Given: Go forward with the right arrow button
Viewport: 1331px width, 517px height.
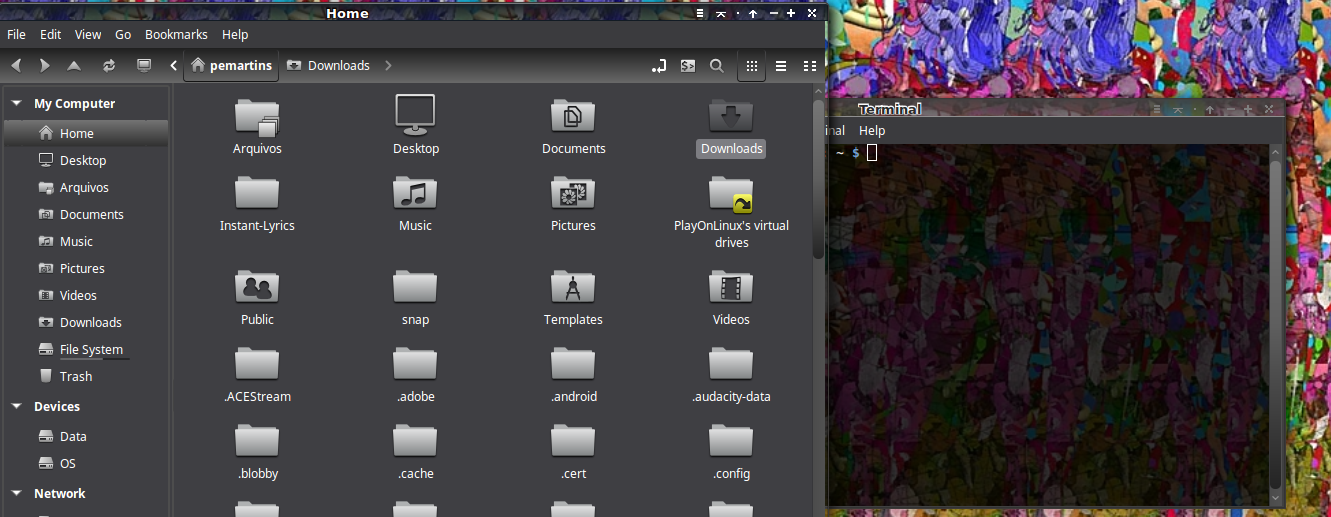Looking at the screenshot, I should pos(44,66).
